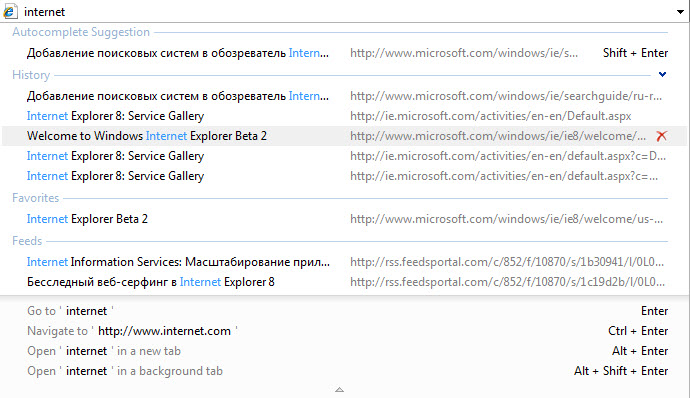This screenshot has height=398, width=690.
Task: Delete the Welcome to Windows Internet Explorer entry
Action: pyautogui.click(x=661, y=136)
